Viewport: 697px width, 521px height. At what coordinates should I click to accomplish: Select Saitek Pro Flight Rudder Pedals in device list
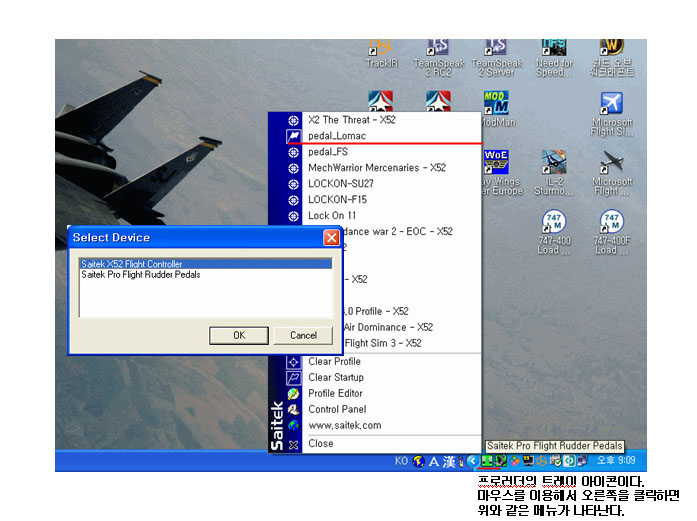tap(206, 275)
